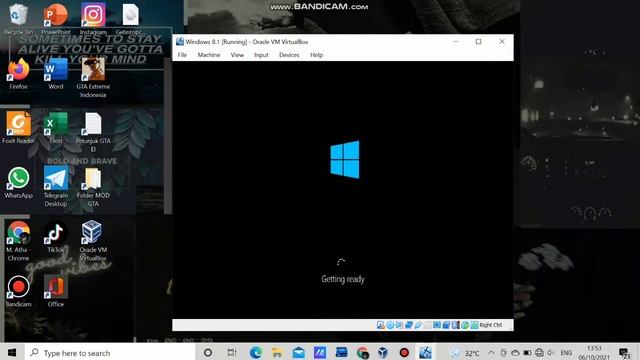Click the Windows Start button
The height and width of the screenshot is (360, 640).
coord(12,352)
